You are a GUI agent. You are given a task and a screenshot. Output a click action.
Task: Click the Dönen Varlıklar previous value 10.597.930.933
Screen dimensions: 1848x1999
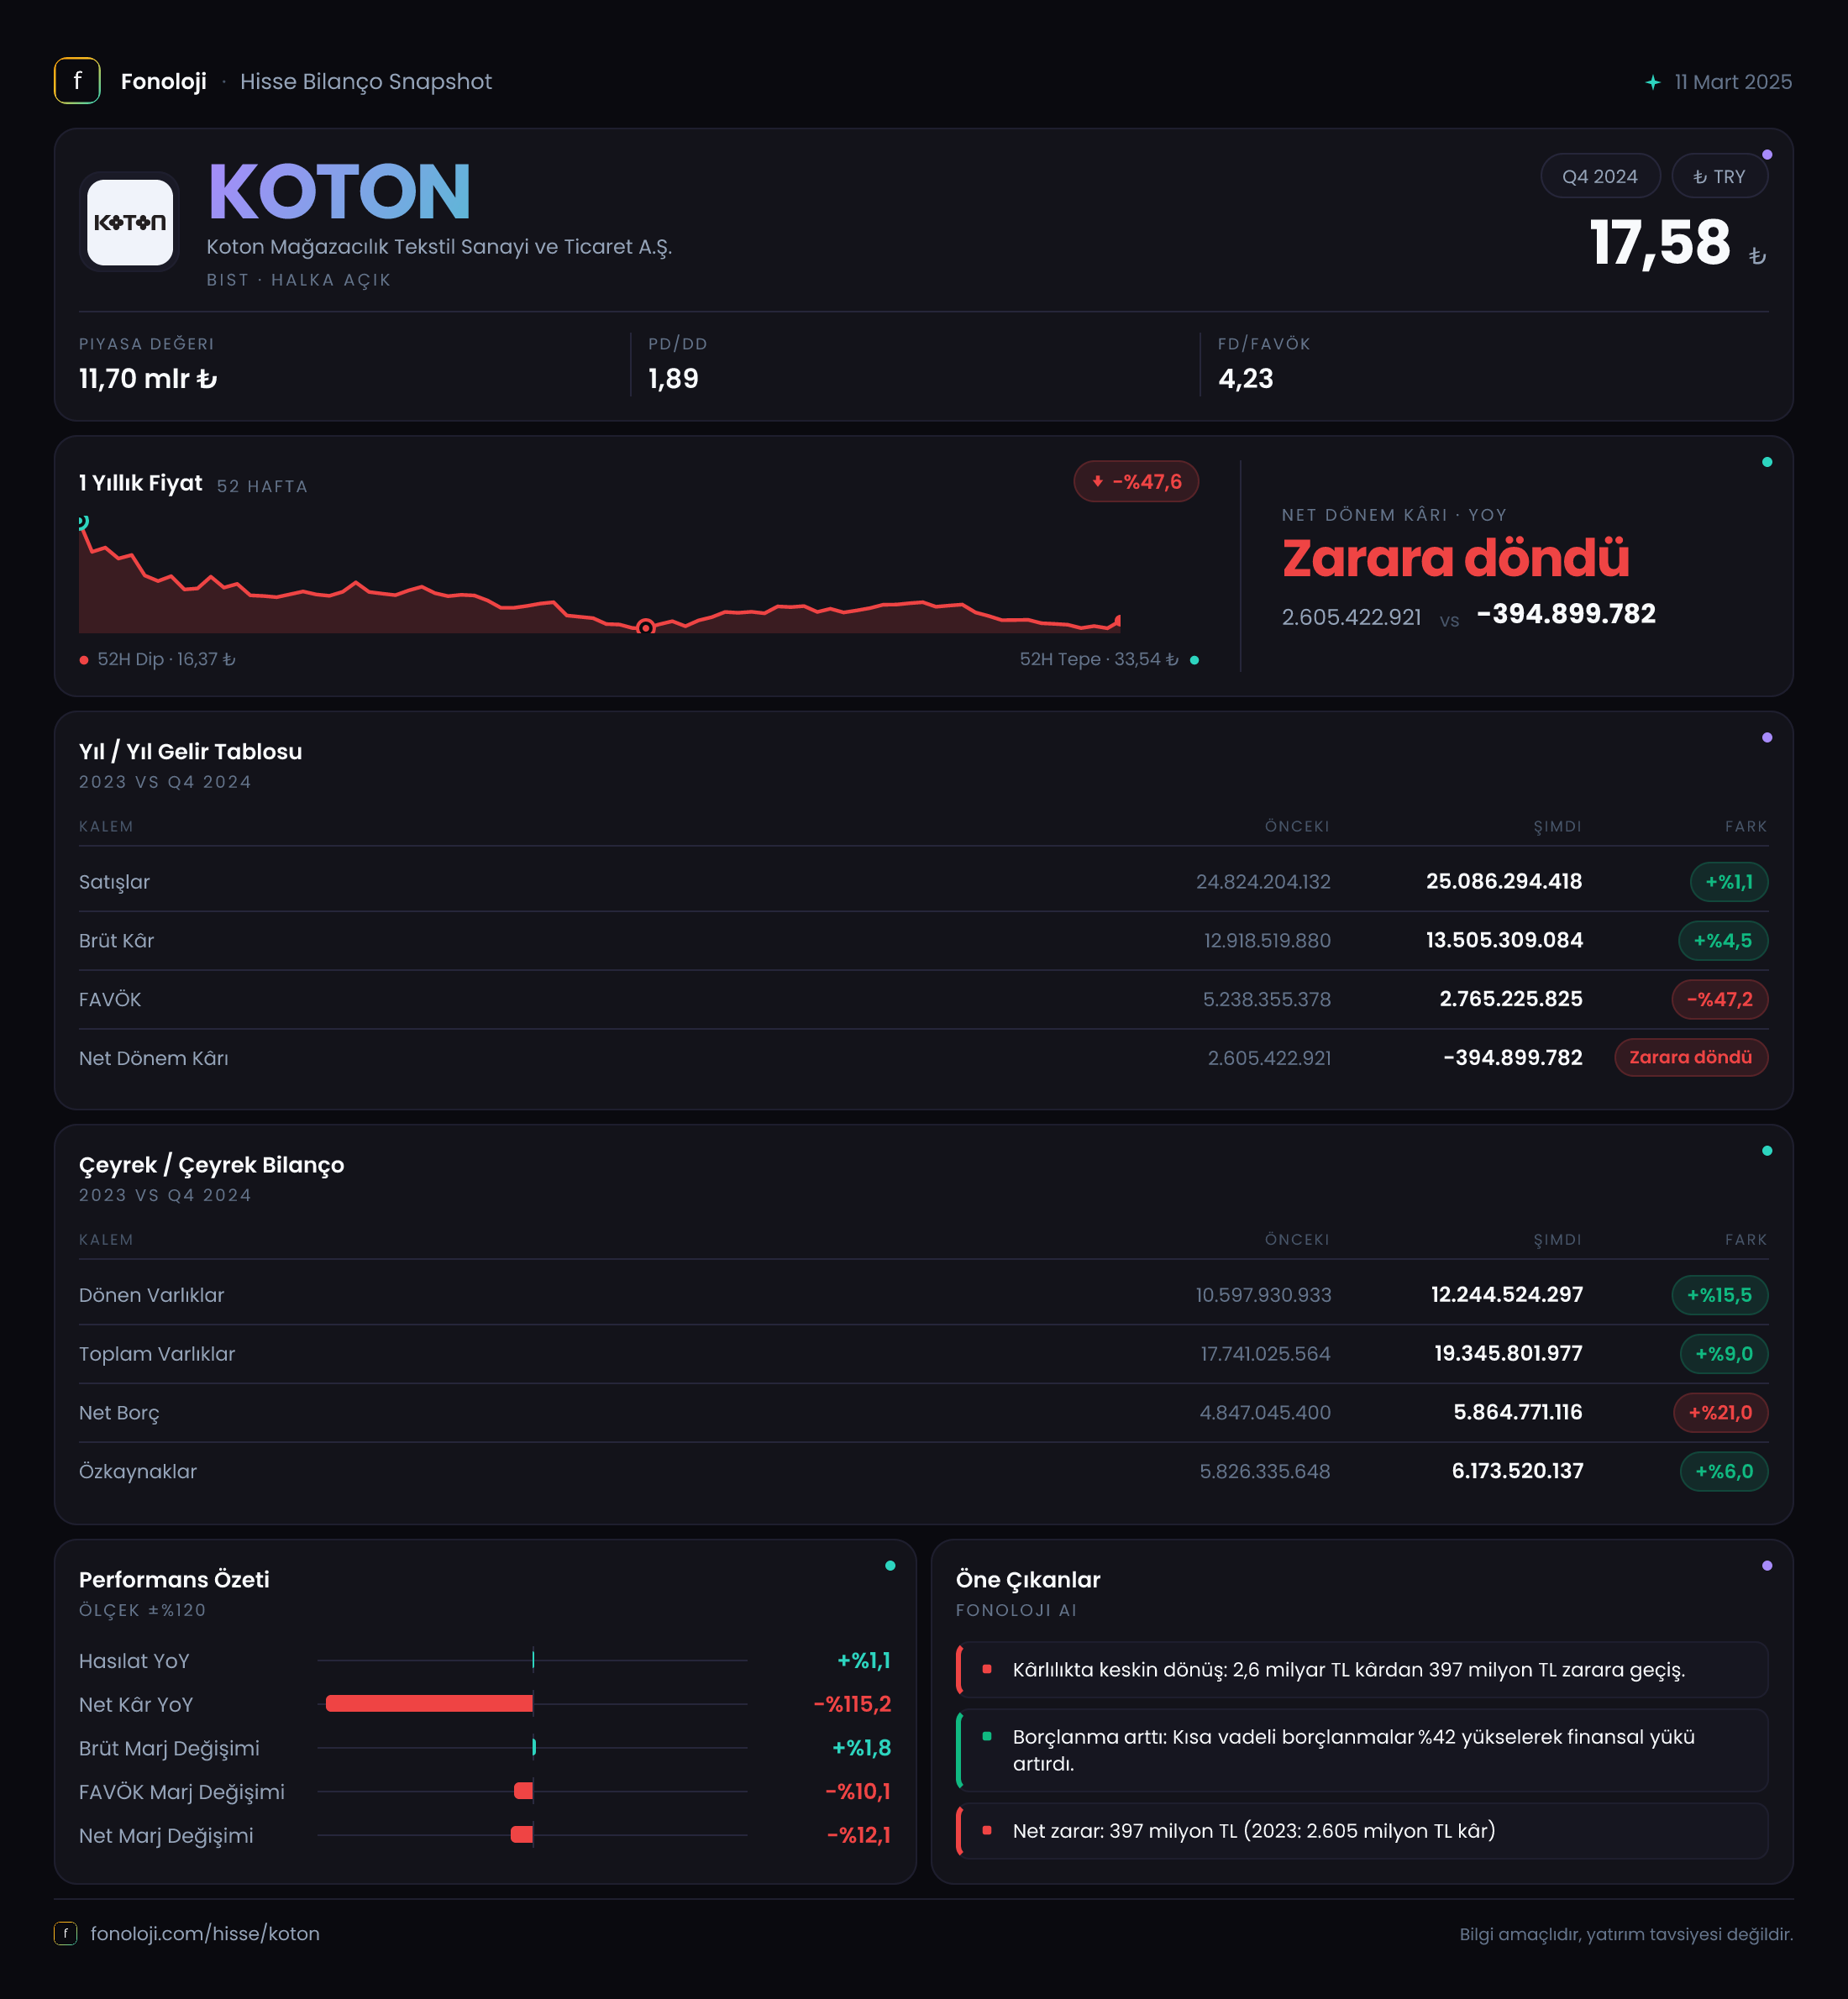[x=1263, y=1296]
